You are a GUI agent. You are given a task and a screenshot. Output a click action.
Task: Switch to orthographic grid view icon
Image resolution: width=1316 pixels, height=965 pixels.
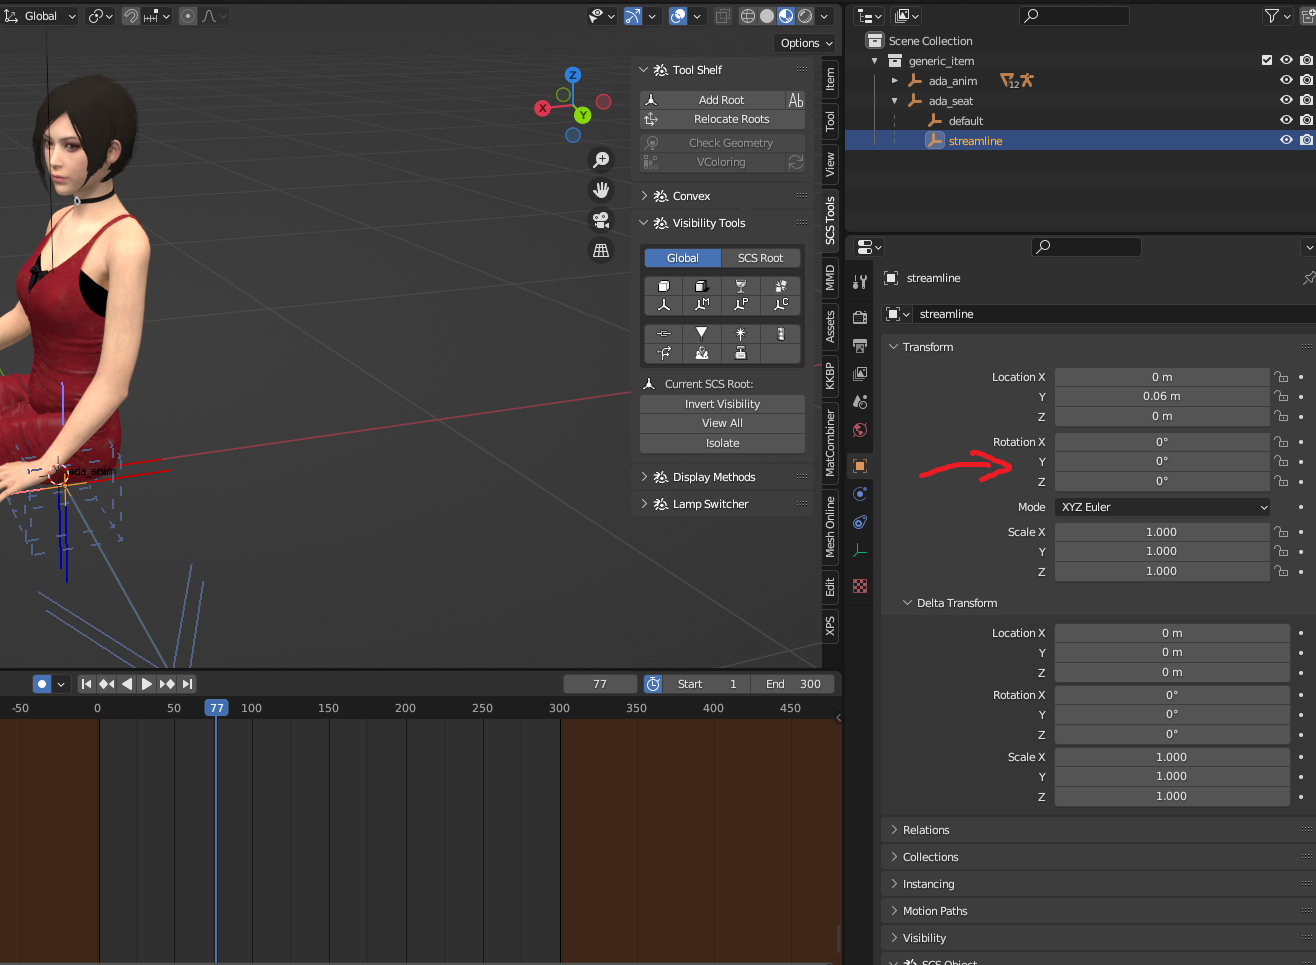pyautogui.click(x=601, y=251)
